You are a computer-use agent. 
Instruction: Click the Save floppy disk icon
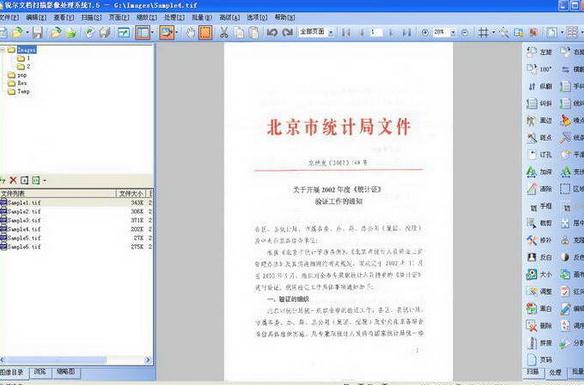(37, 33)
